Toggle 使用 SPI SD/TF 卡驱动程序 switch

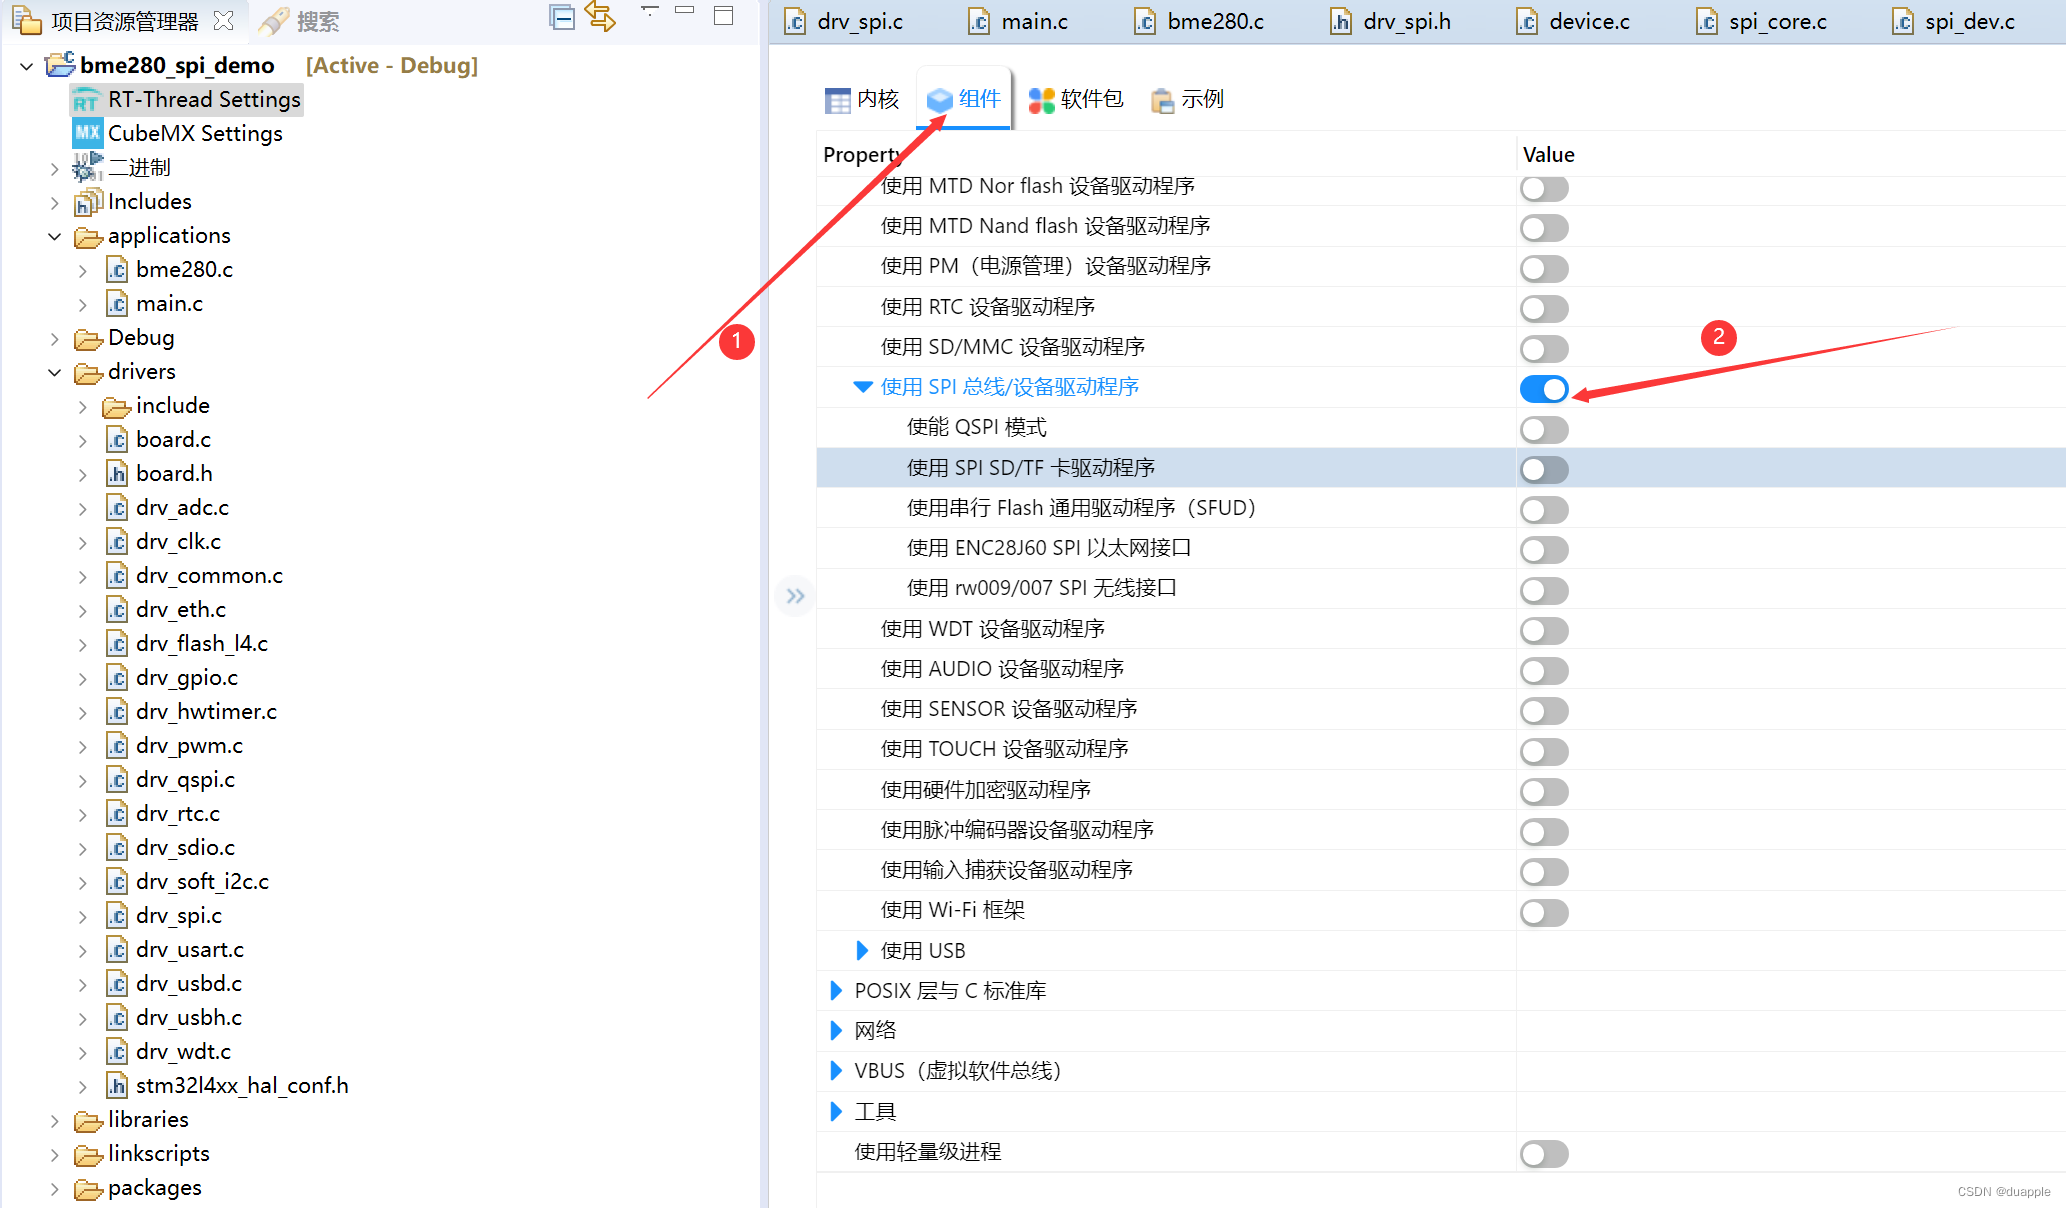click(x=1546, y=466)
